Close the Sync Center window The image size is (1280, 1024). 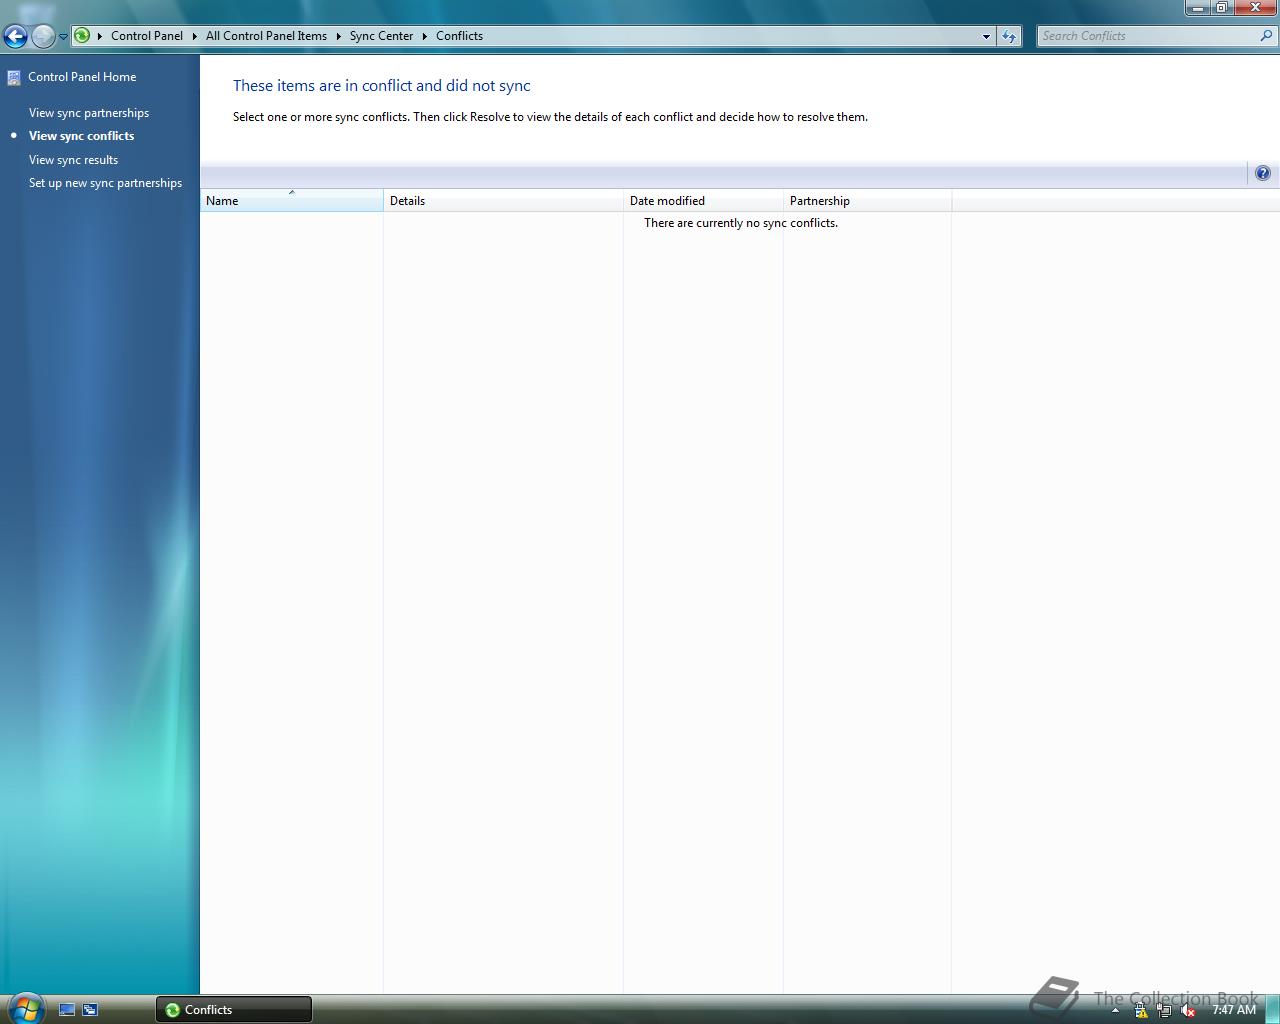(1256, 7)
